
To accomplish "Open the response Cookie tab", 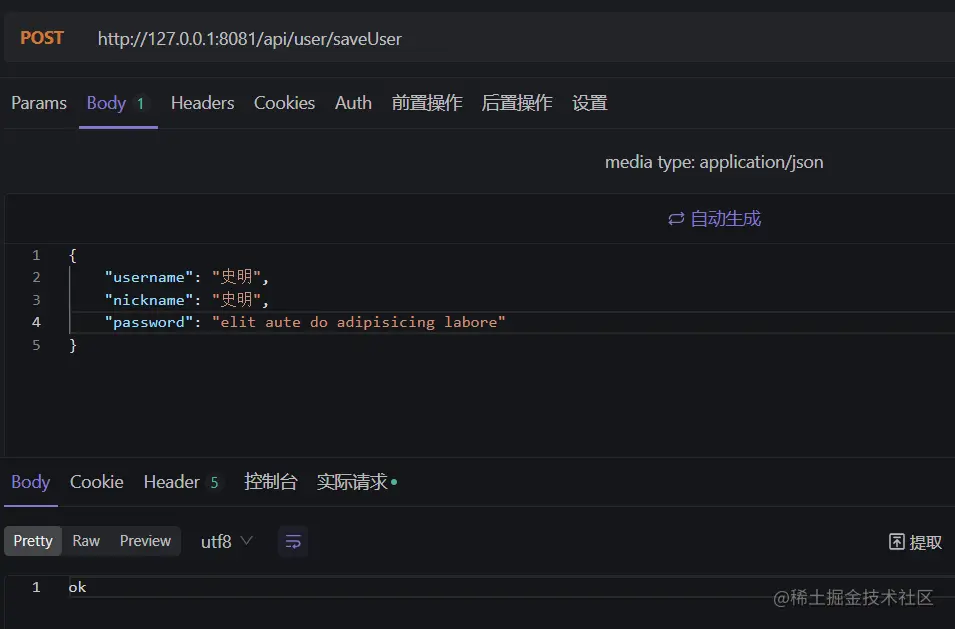I will click(x=97, y=482).
